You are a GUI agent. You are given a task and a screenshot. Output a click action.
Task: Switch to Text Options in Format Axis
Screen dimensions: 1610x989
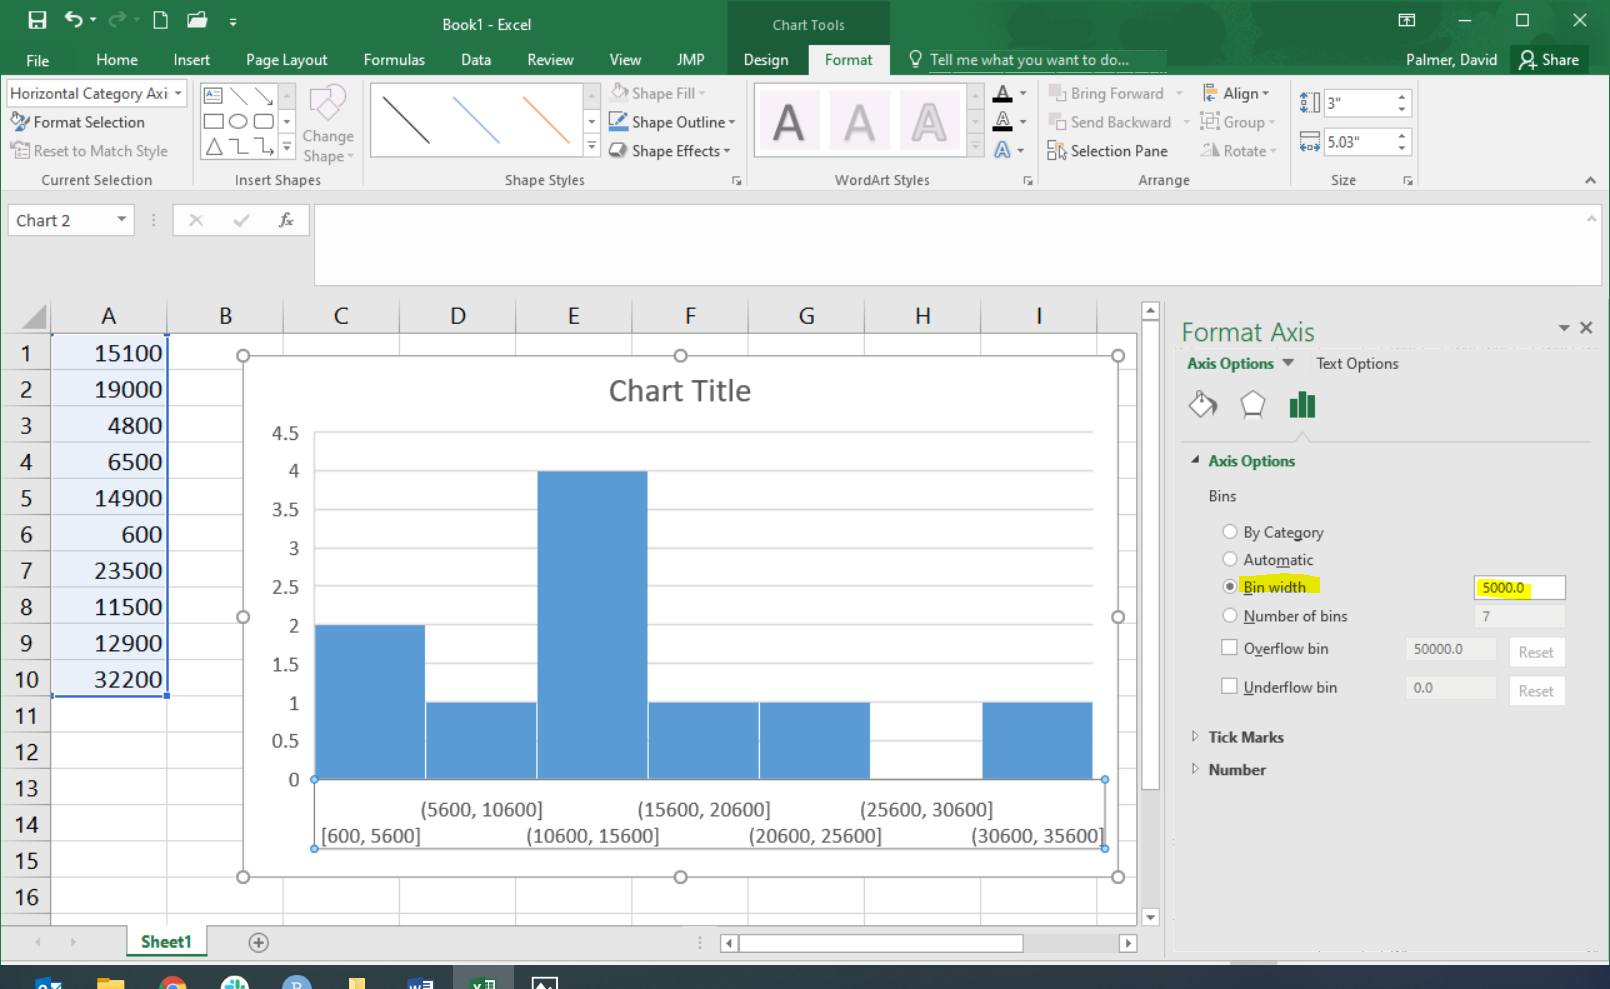click(1357, 364)
